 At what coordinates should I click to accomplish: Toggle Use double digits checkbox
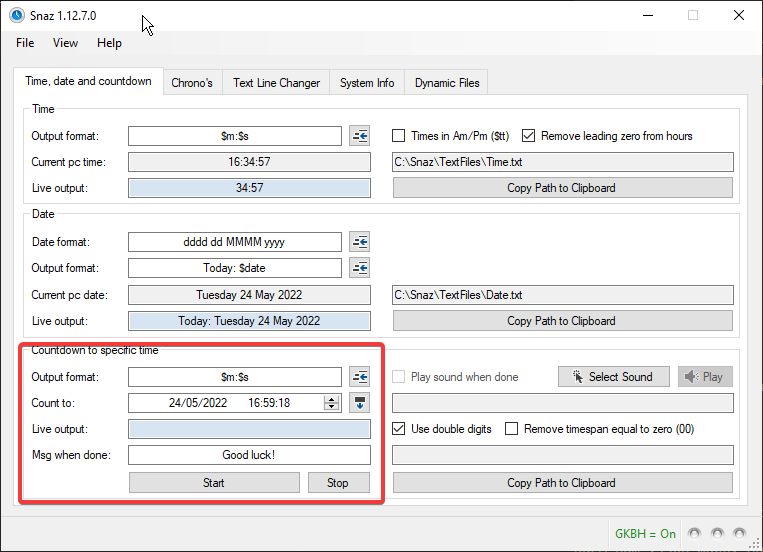point(399,429)
